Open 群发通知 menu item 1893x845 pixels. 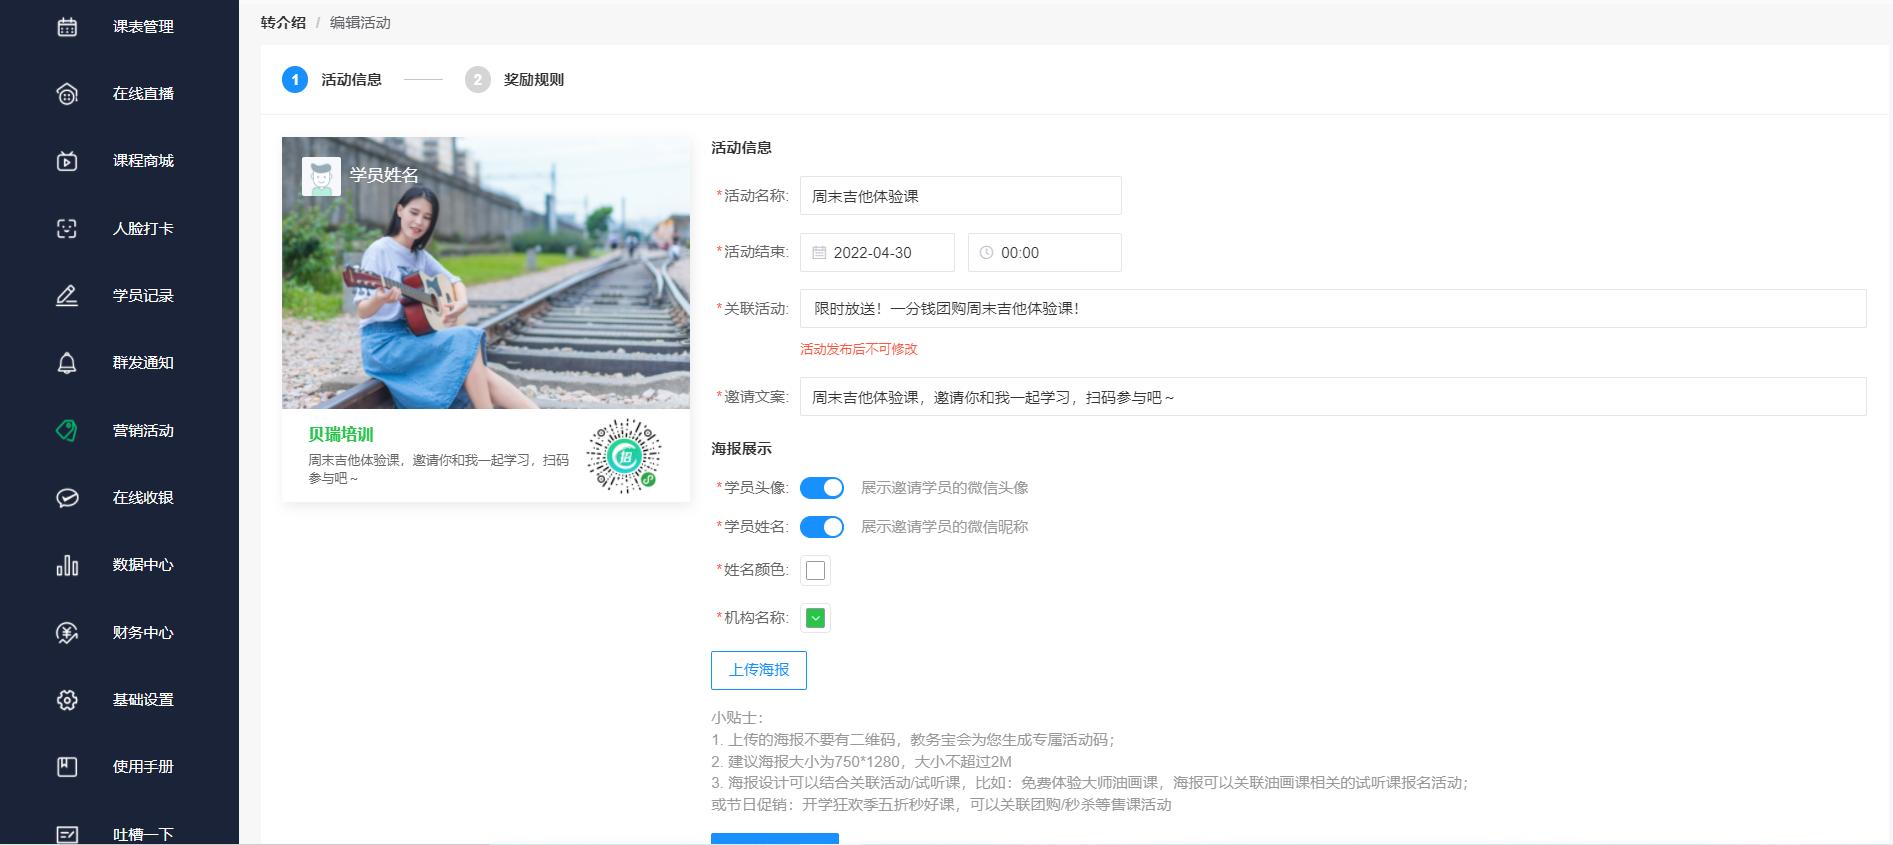click(143, 363)
